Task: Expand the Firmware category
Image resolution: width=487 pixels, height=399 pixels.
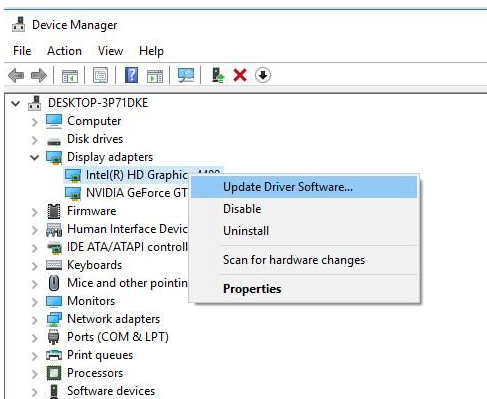Action: [34, 212]
